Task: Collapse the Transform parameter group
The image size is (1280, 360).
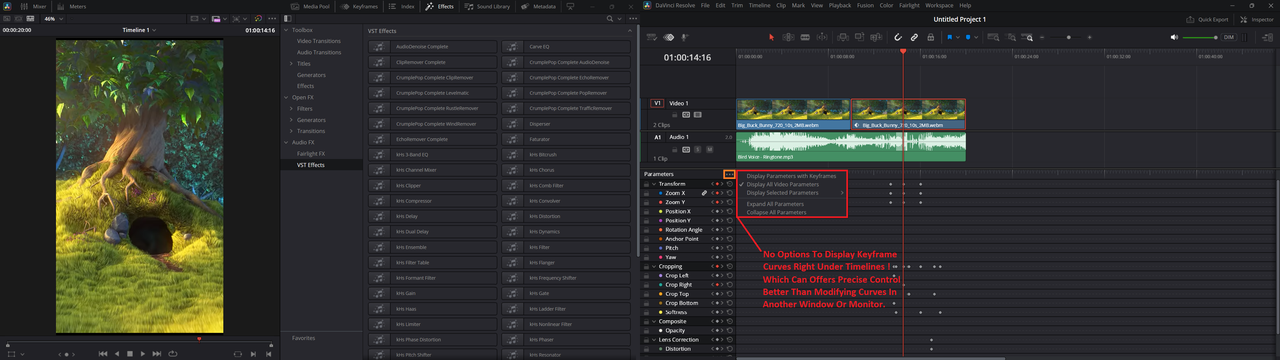Action: [654, 184]
